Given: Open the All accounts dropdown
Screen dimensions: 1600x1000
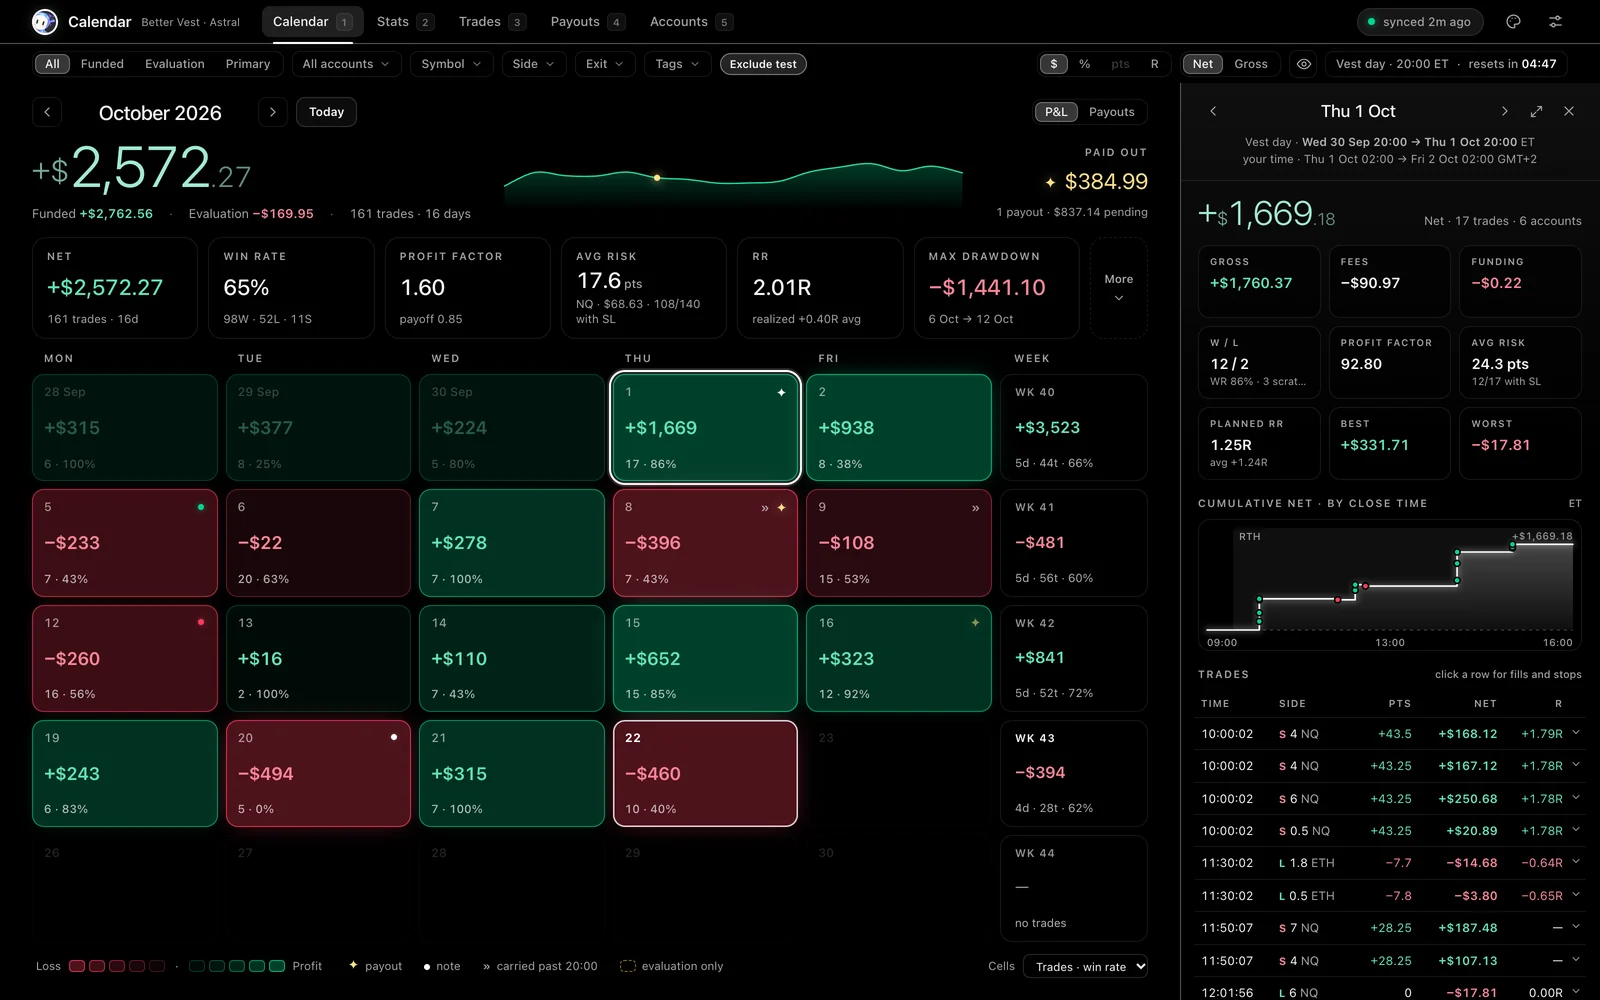Looking at the screenshot, I should pos(347,64).
